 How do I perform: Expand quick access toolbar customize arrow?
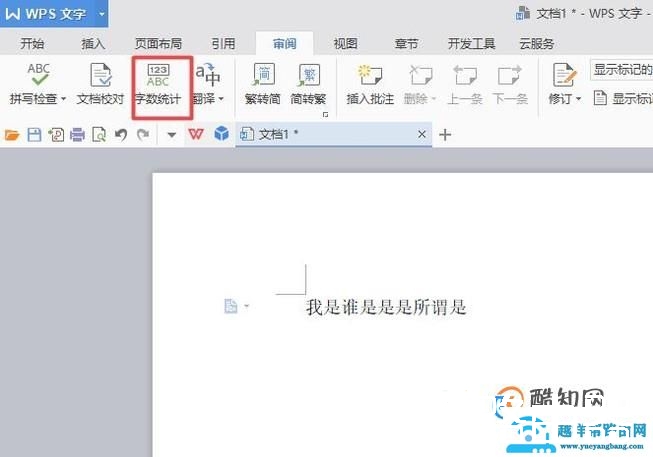point(172,135)
